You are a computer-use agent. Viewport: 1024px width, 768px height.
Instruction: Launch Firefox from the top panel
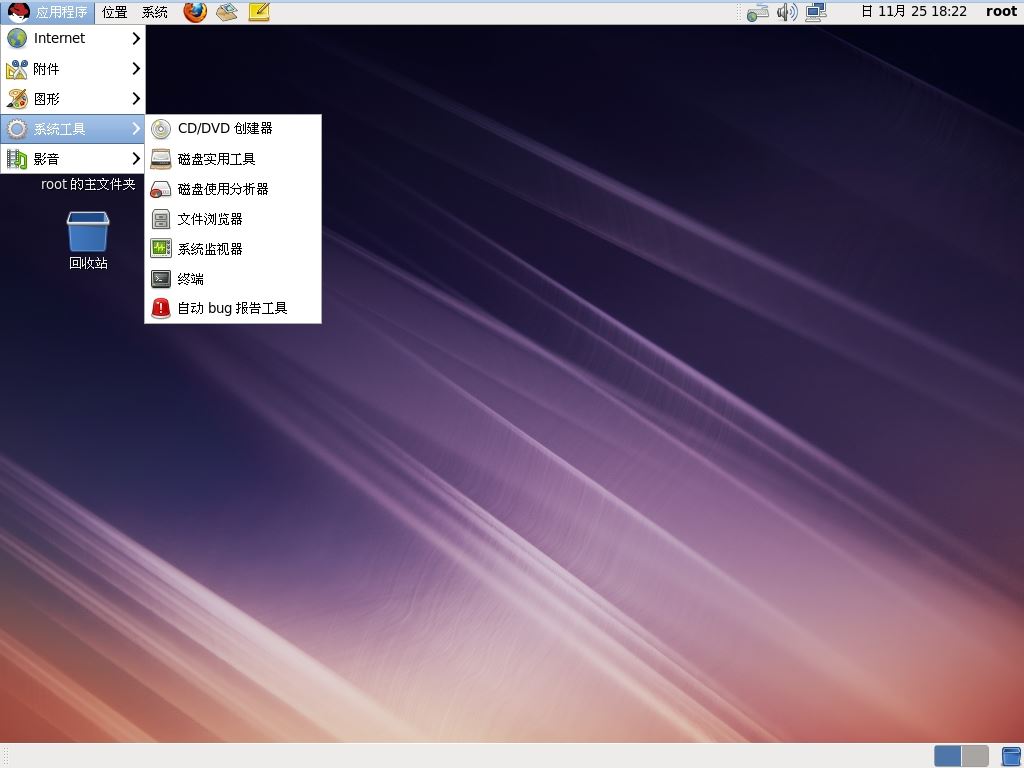[x=195, y=12]
